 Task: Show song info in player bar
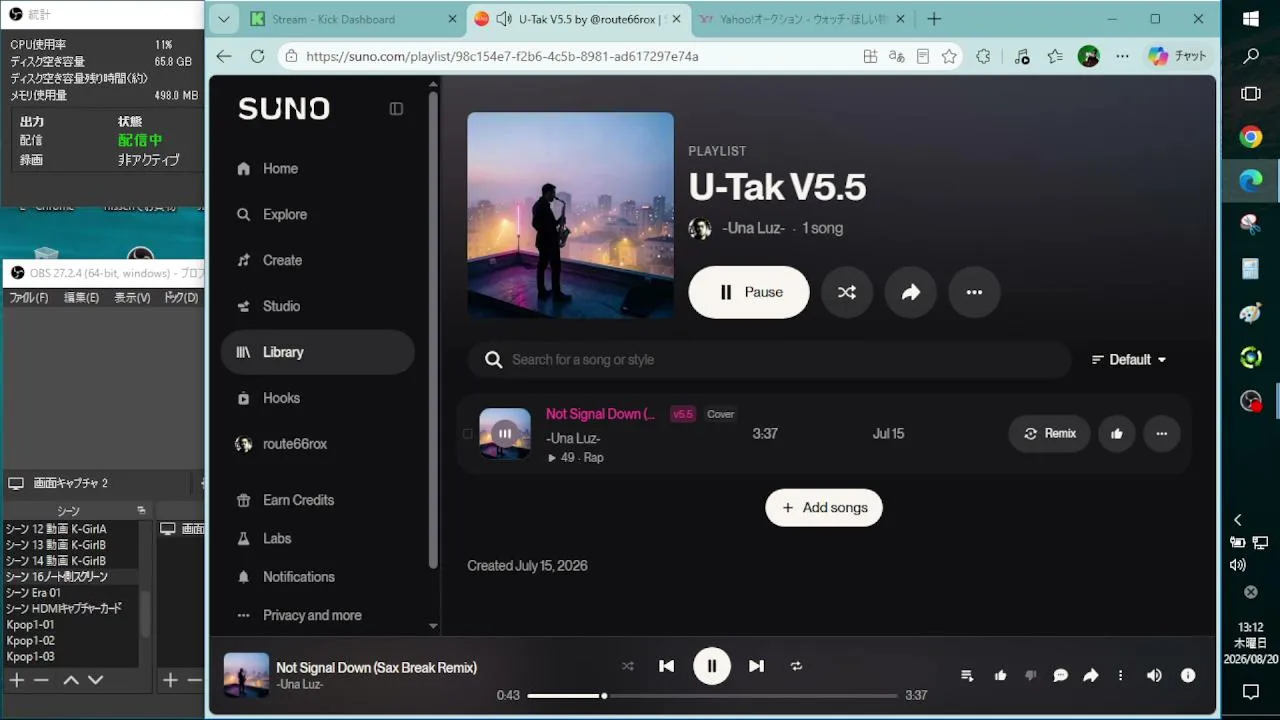(1188, 676)
